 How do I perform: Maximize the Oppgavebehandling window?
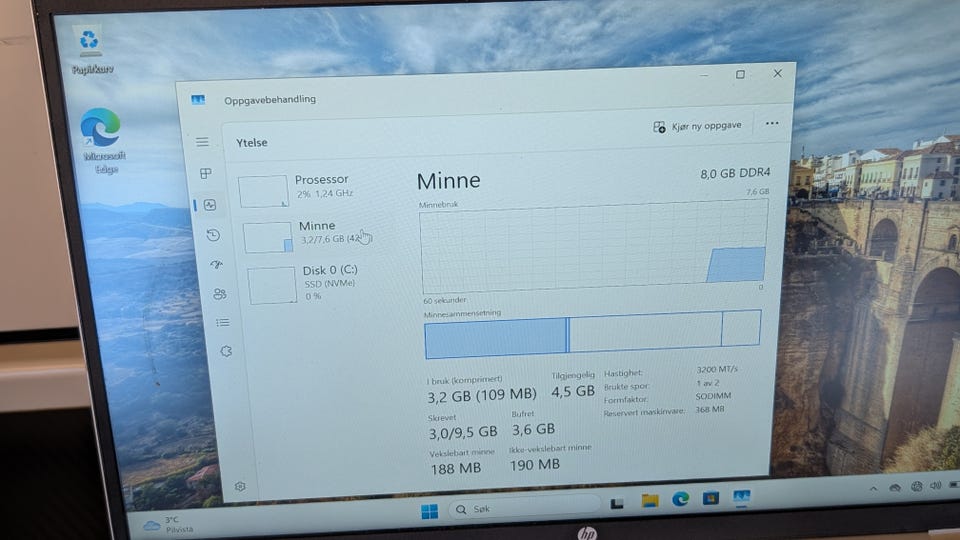740,75
